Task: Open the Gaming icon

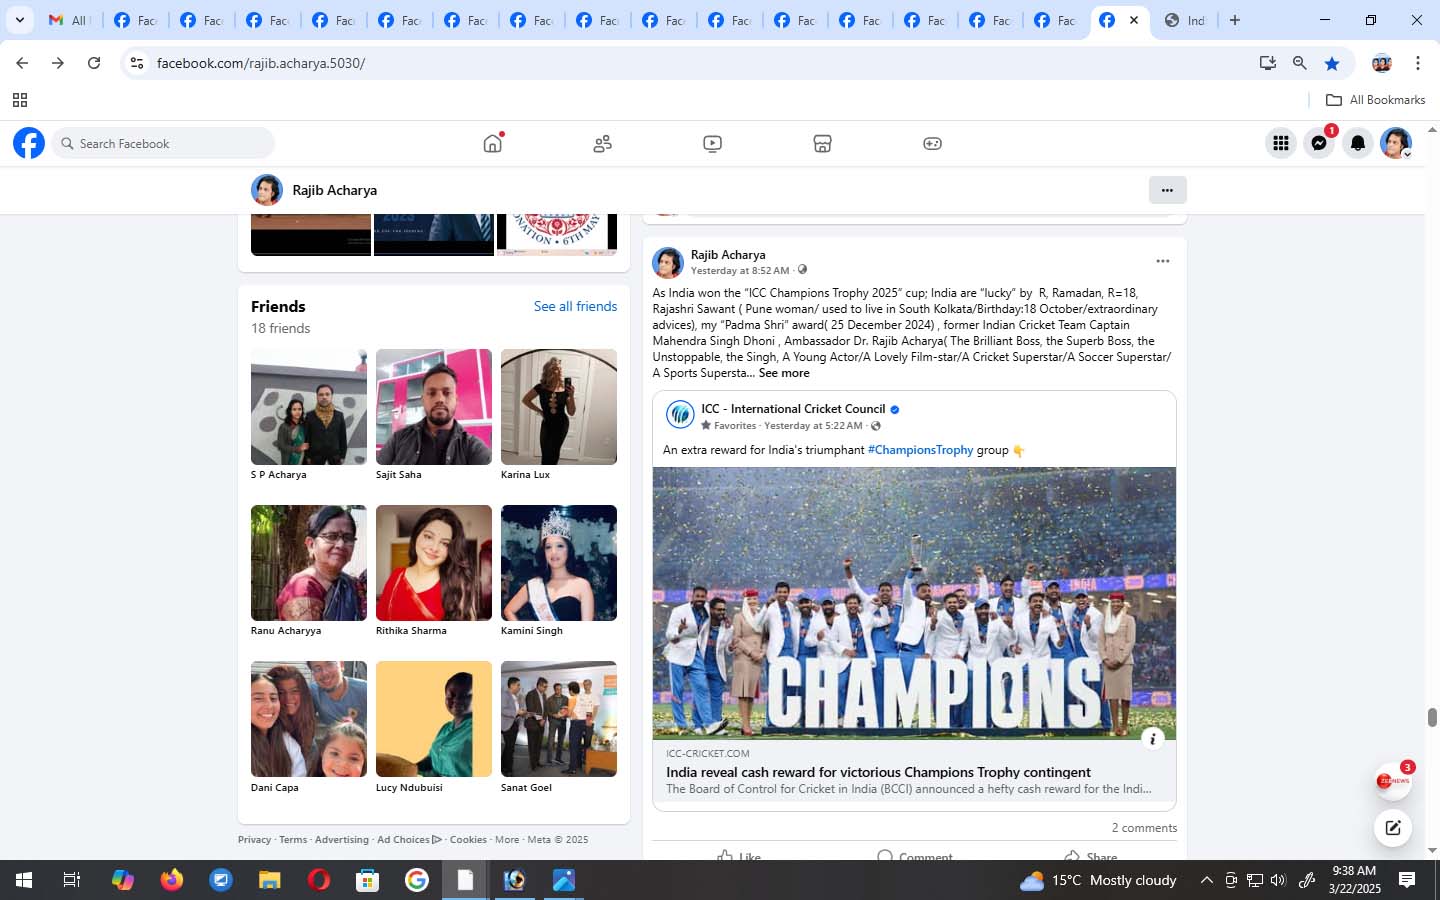Action: tap(932, 144)
